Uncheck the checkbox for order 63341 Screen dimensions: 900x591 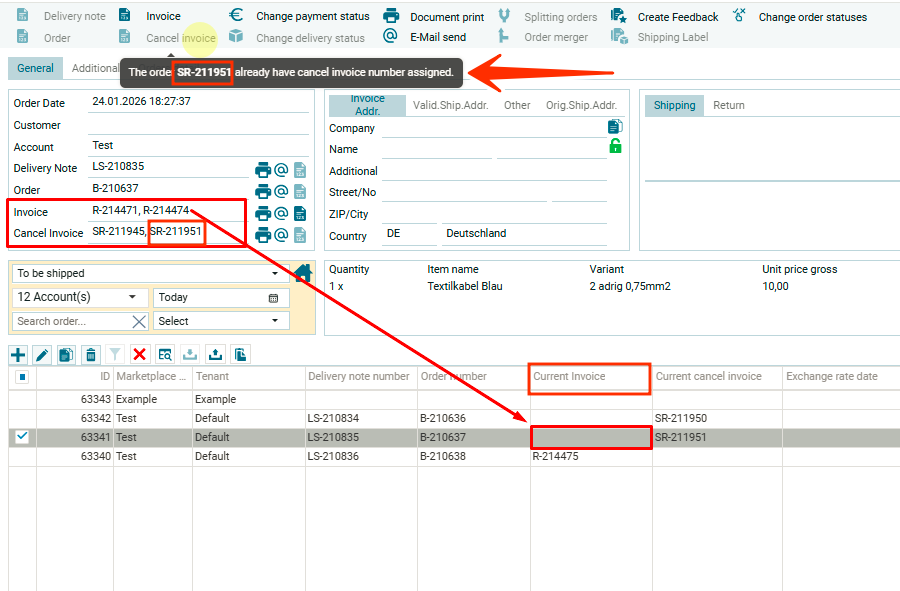(22, 437)
